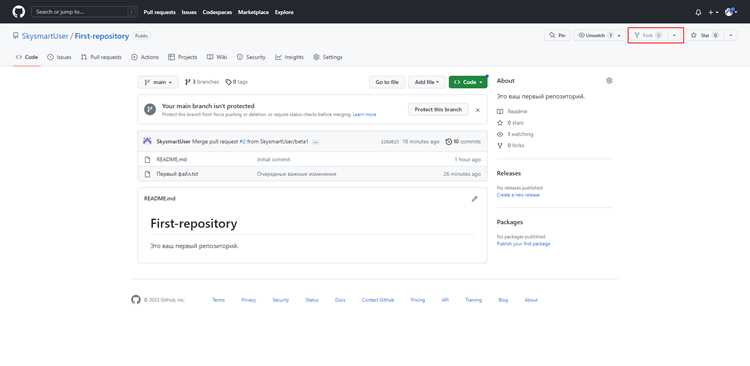Open the Contact GitHub footer link
The image size is (750, 366).
[x=378, y=300]
